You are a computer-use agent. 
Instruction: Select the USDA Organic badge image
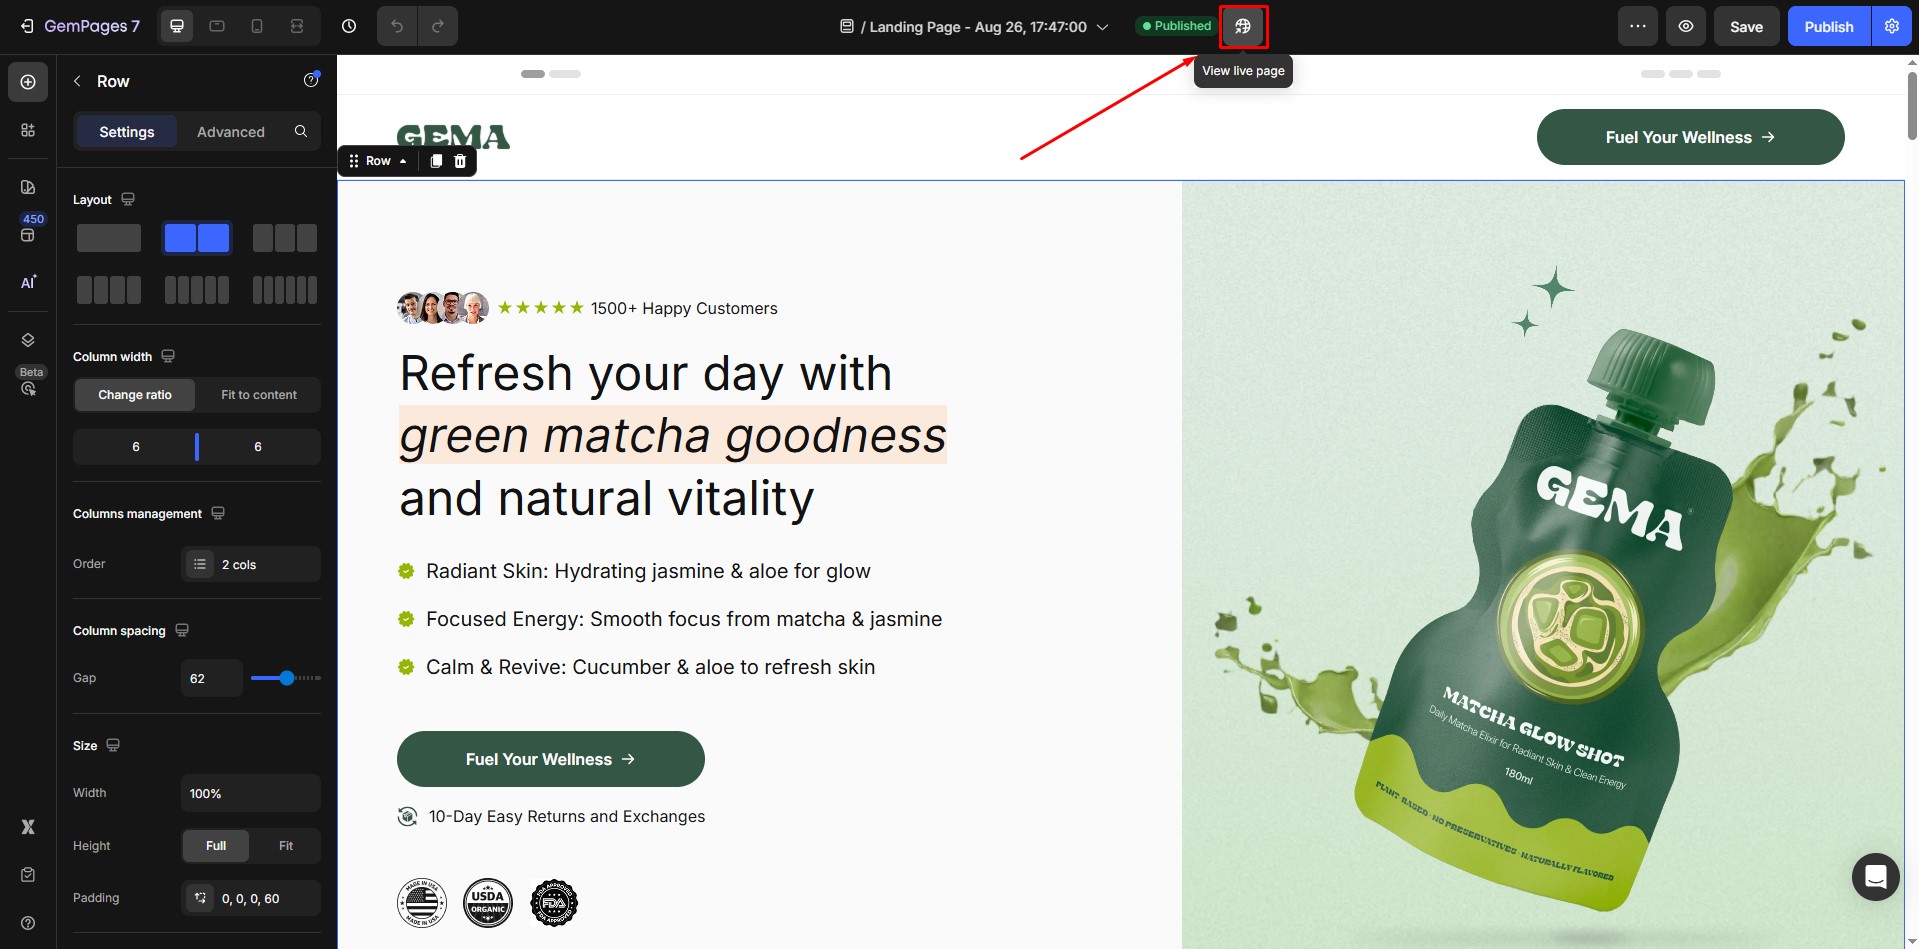(488, 903)
